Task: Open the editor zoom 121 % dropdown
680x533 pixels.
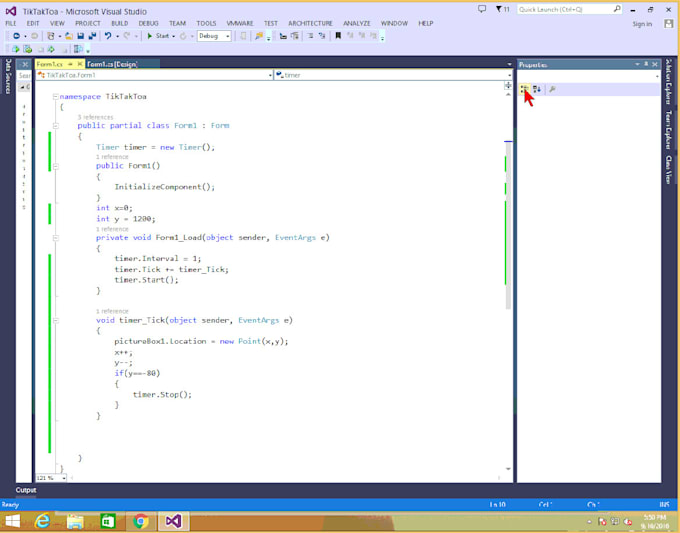Action: pyautogui.click(x=51, y=478)
